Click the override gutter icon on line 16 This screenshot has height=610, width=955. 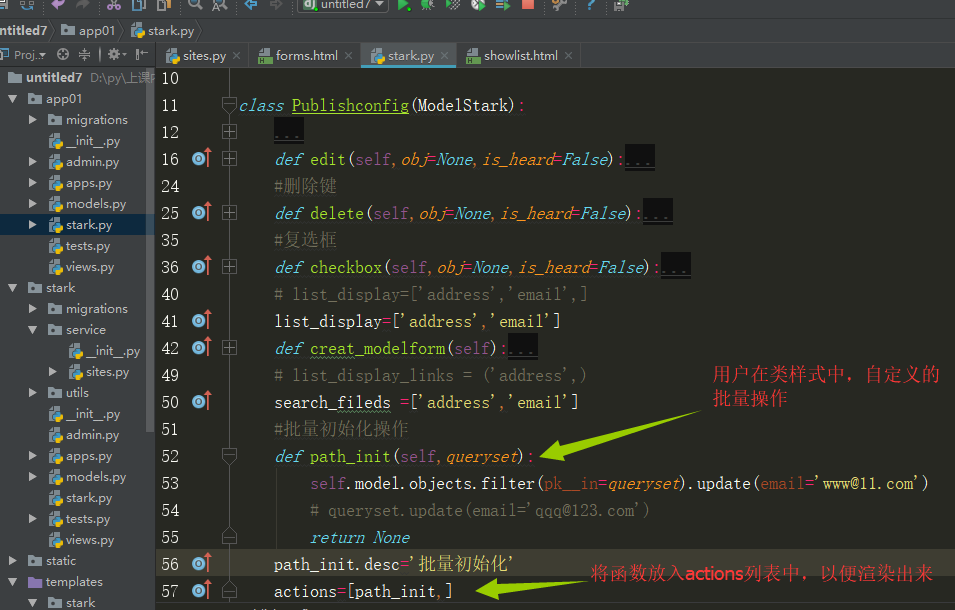pyautogui.click(x=200, y=159)
